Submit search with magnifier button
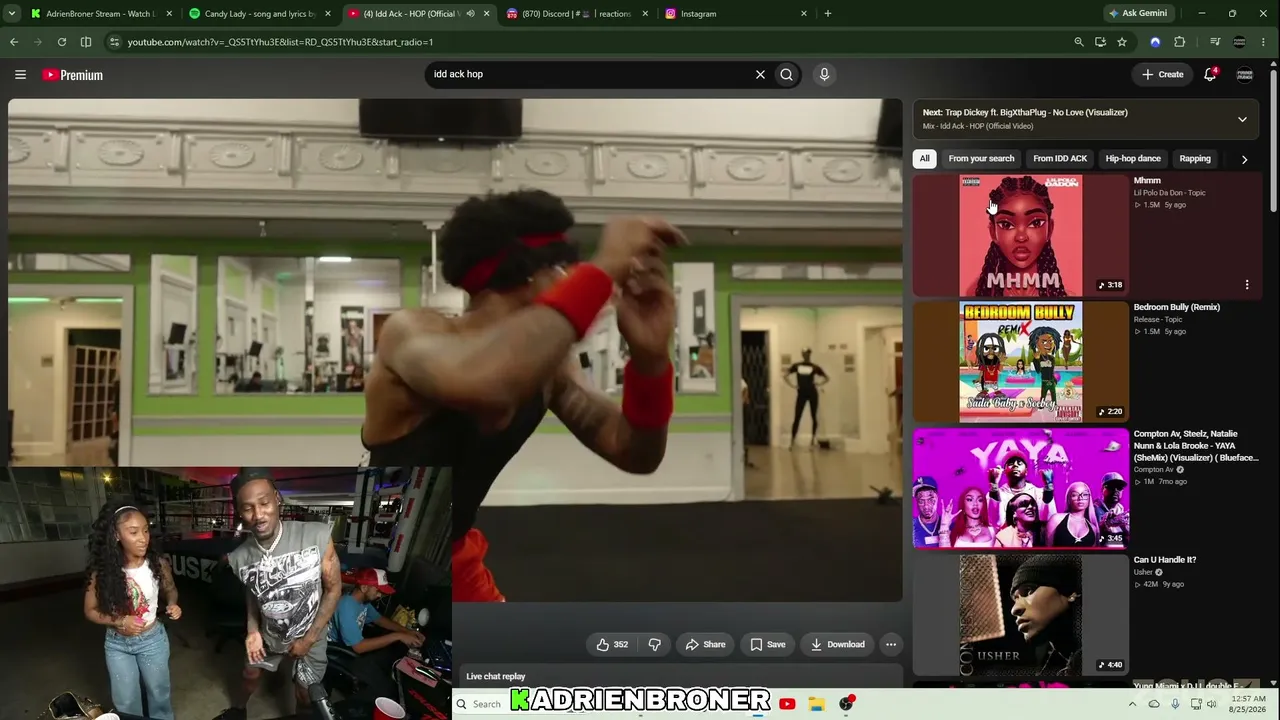This screenshot has width=1280, height=720. 787,74
